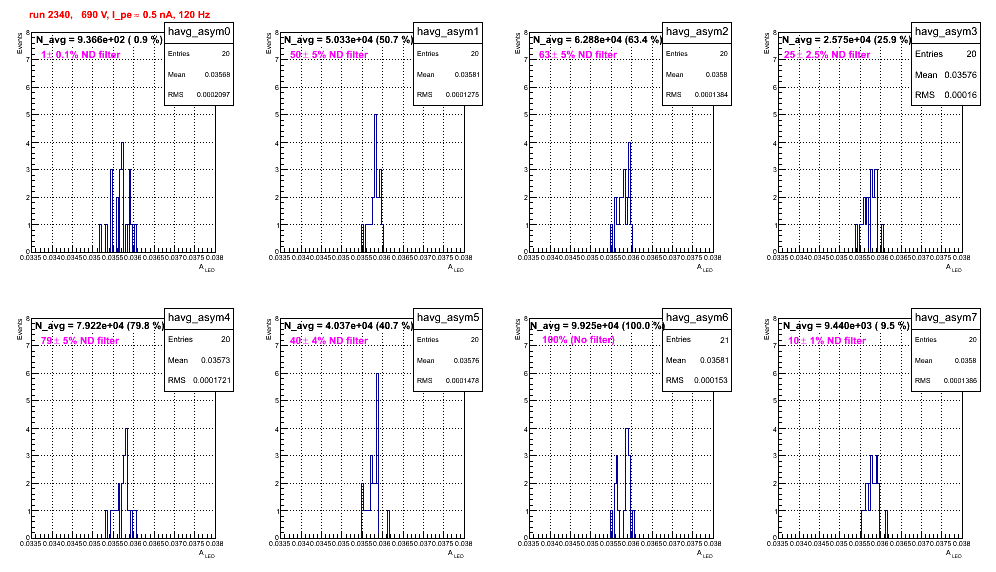Screen dimensions: 996x572
Task: Select the N_avg = 5.033e+04 (50.7 %) label
Action: point(348,39)
